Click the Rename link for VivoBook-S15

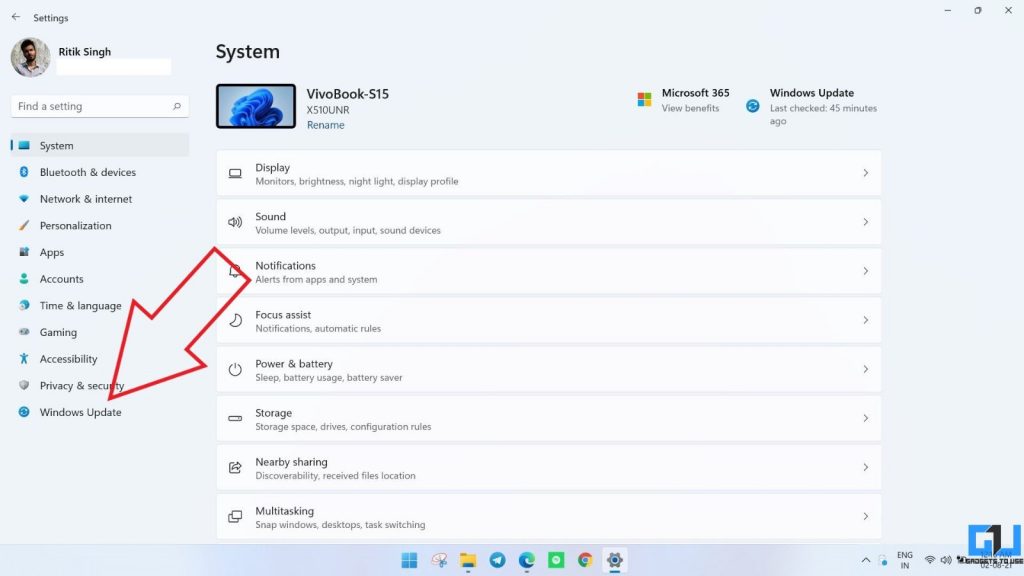click(x=325, y=124)
